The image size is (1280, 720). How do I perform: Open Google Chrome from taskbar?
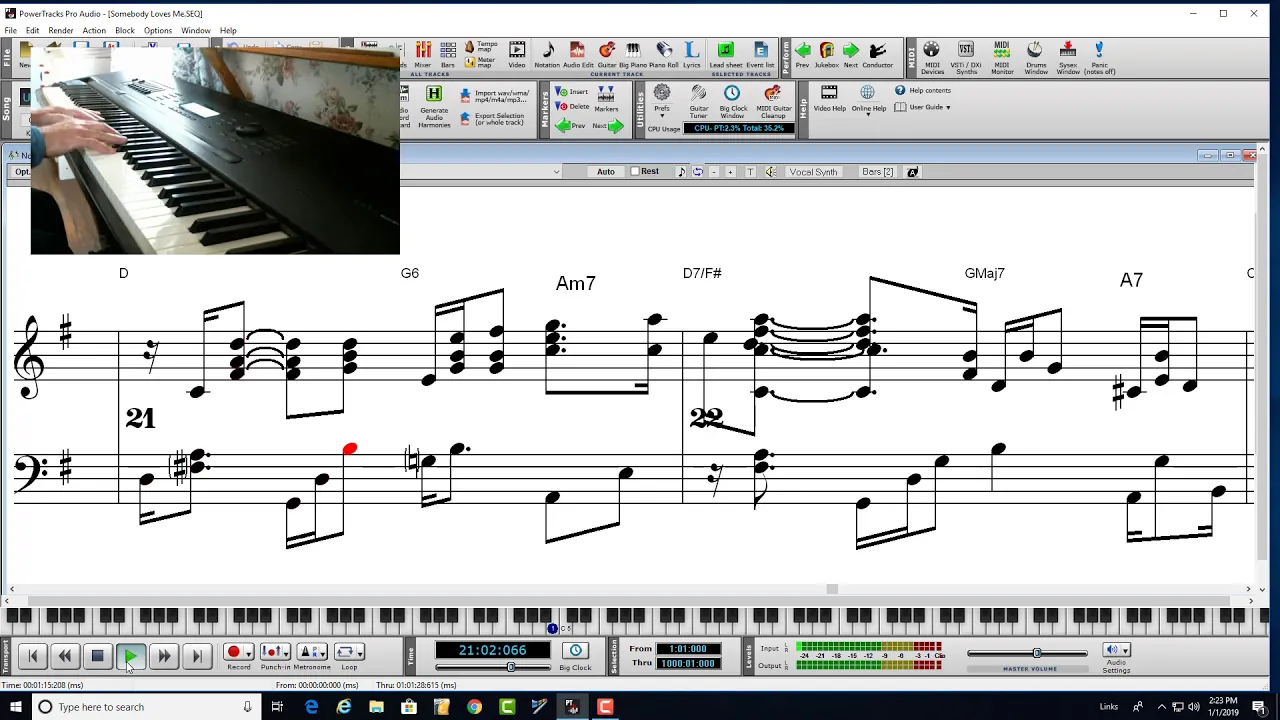(x=474, y=707)
